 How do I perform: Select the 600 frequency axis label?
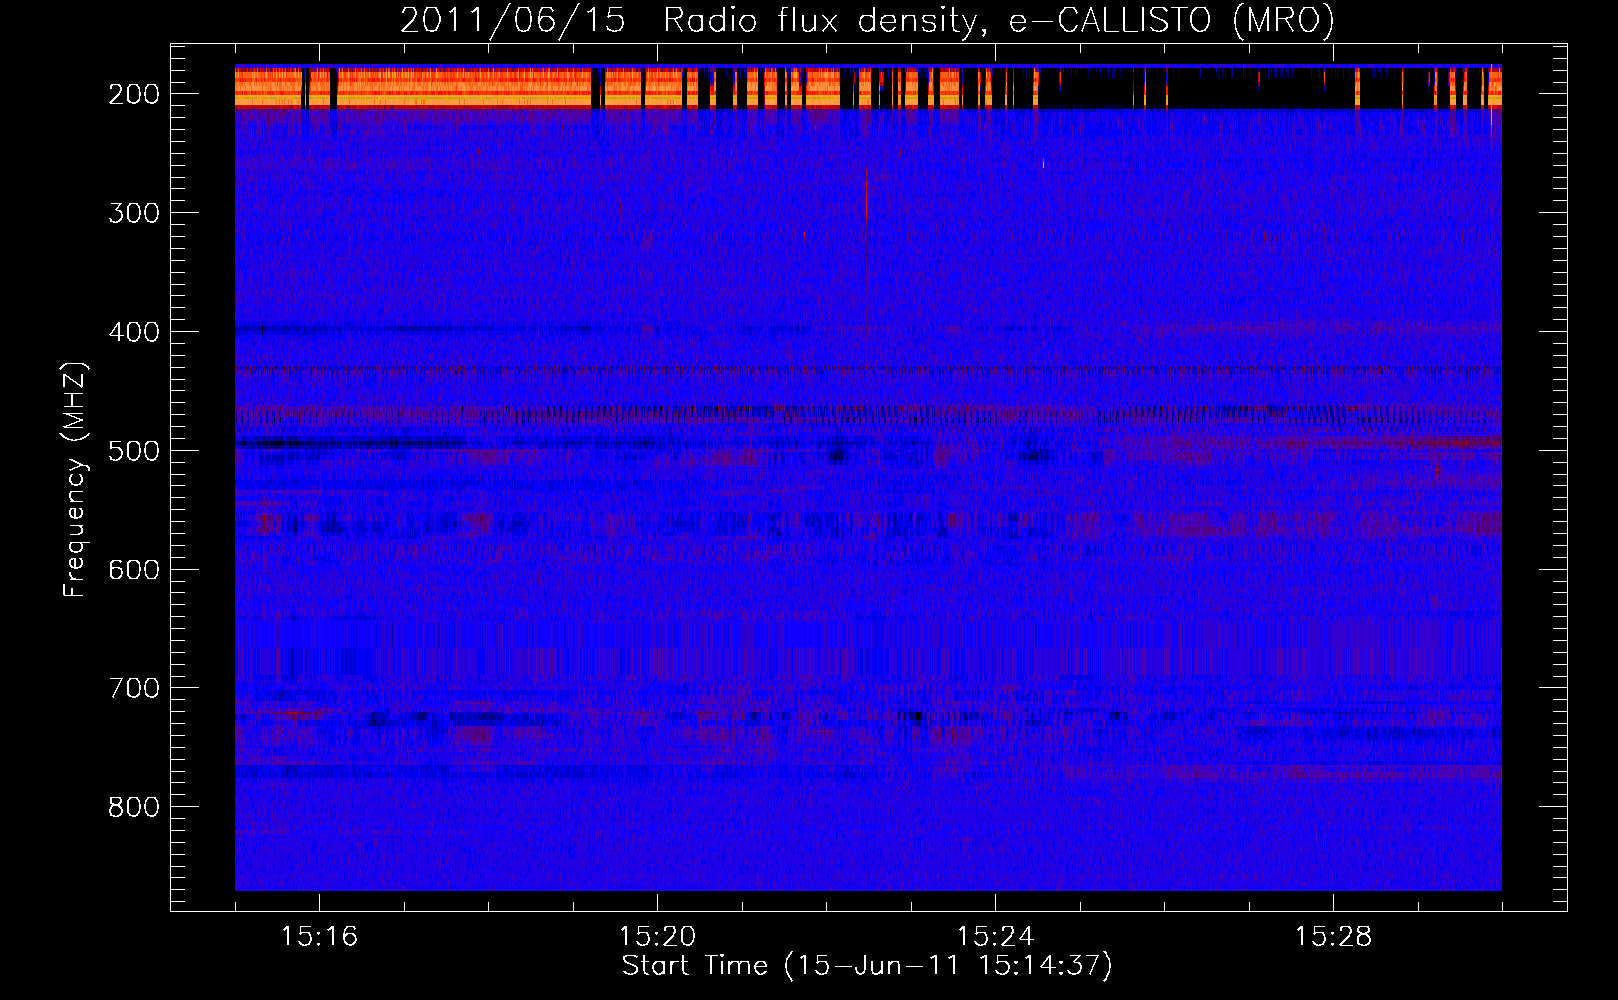134,570
